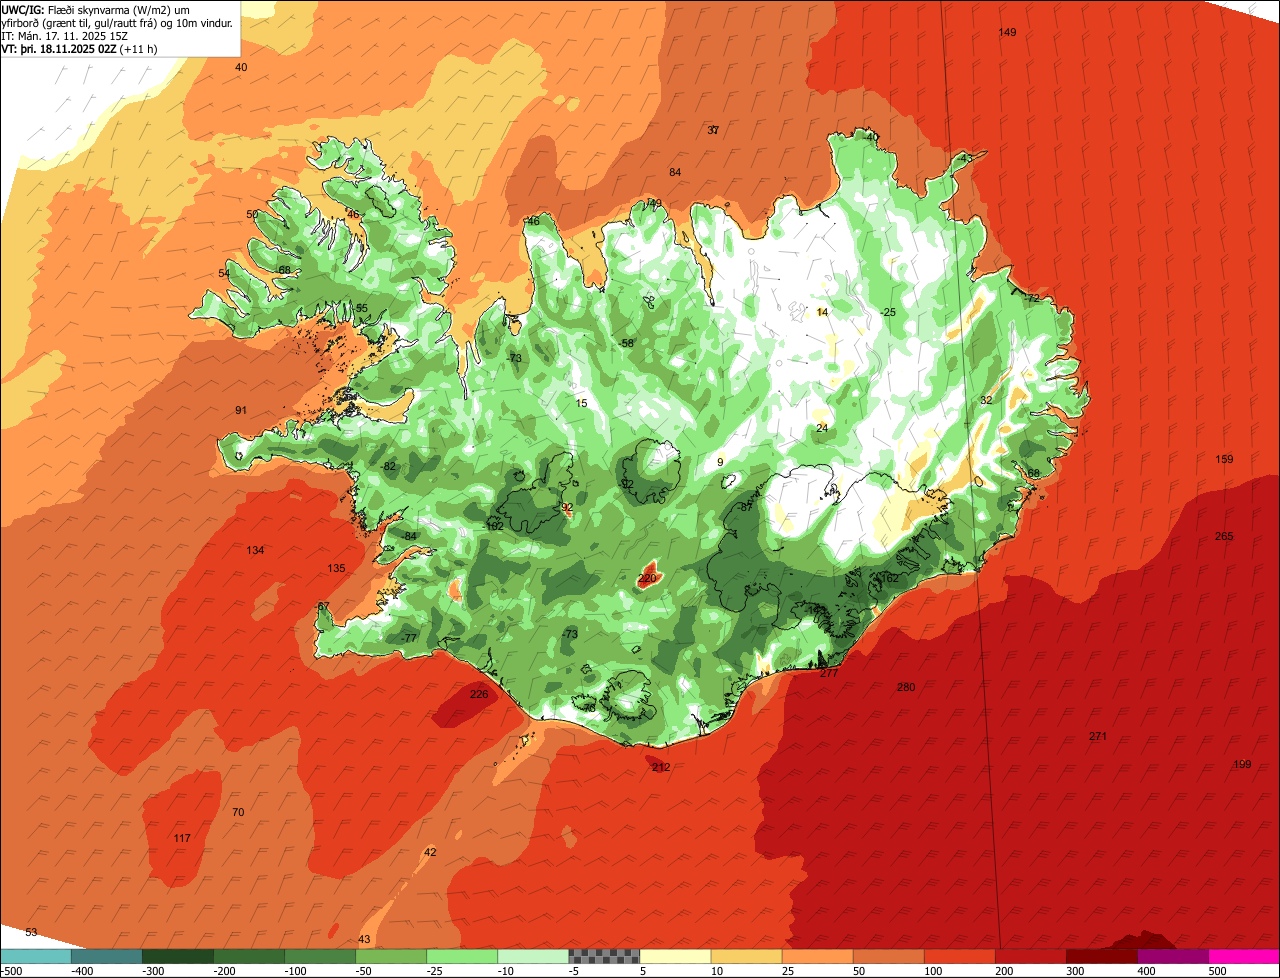Screen dimensions: 1280x978
Task: Click the map value 70
Action: coord(238,812)
